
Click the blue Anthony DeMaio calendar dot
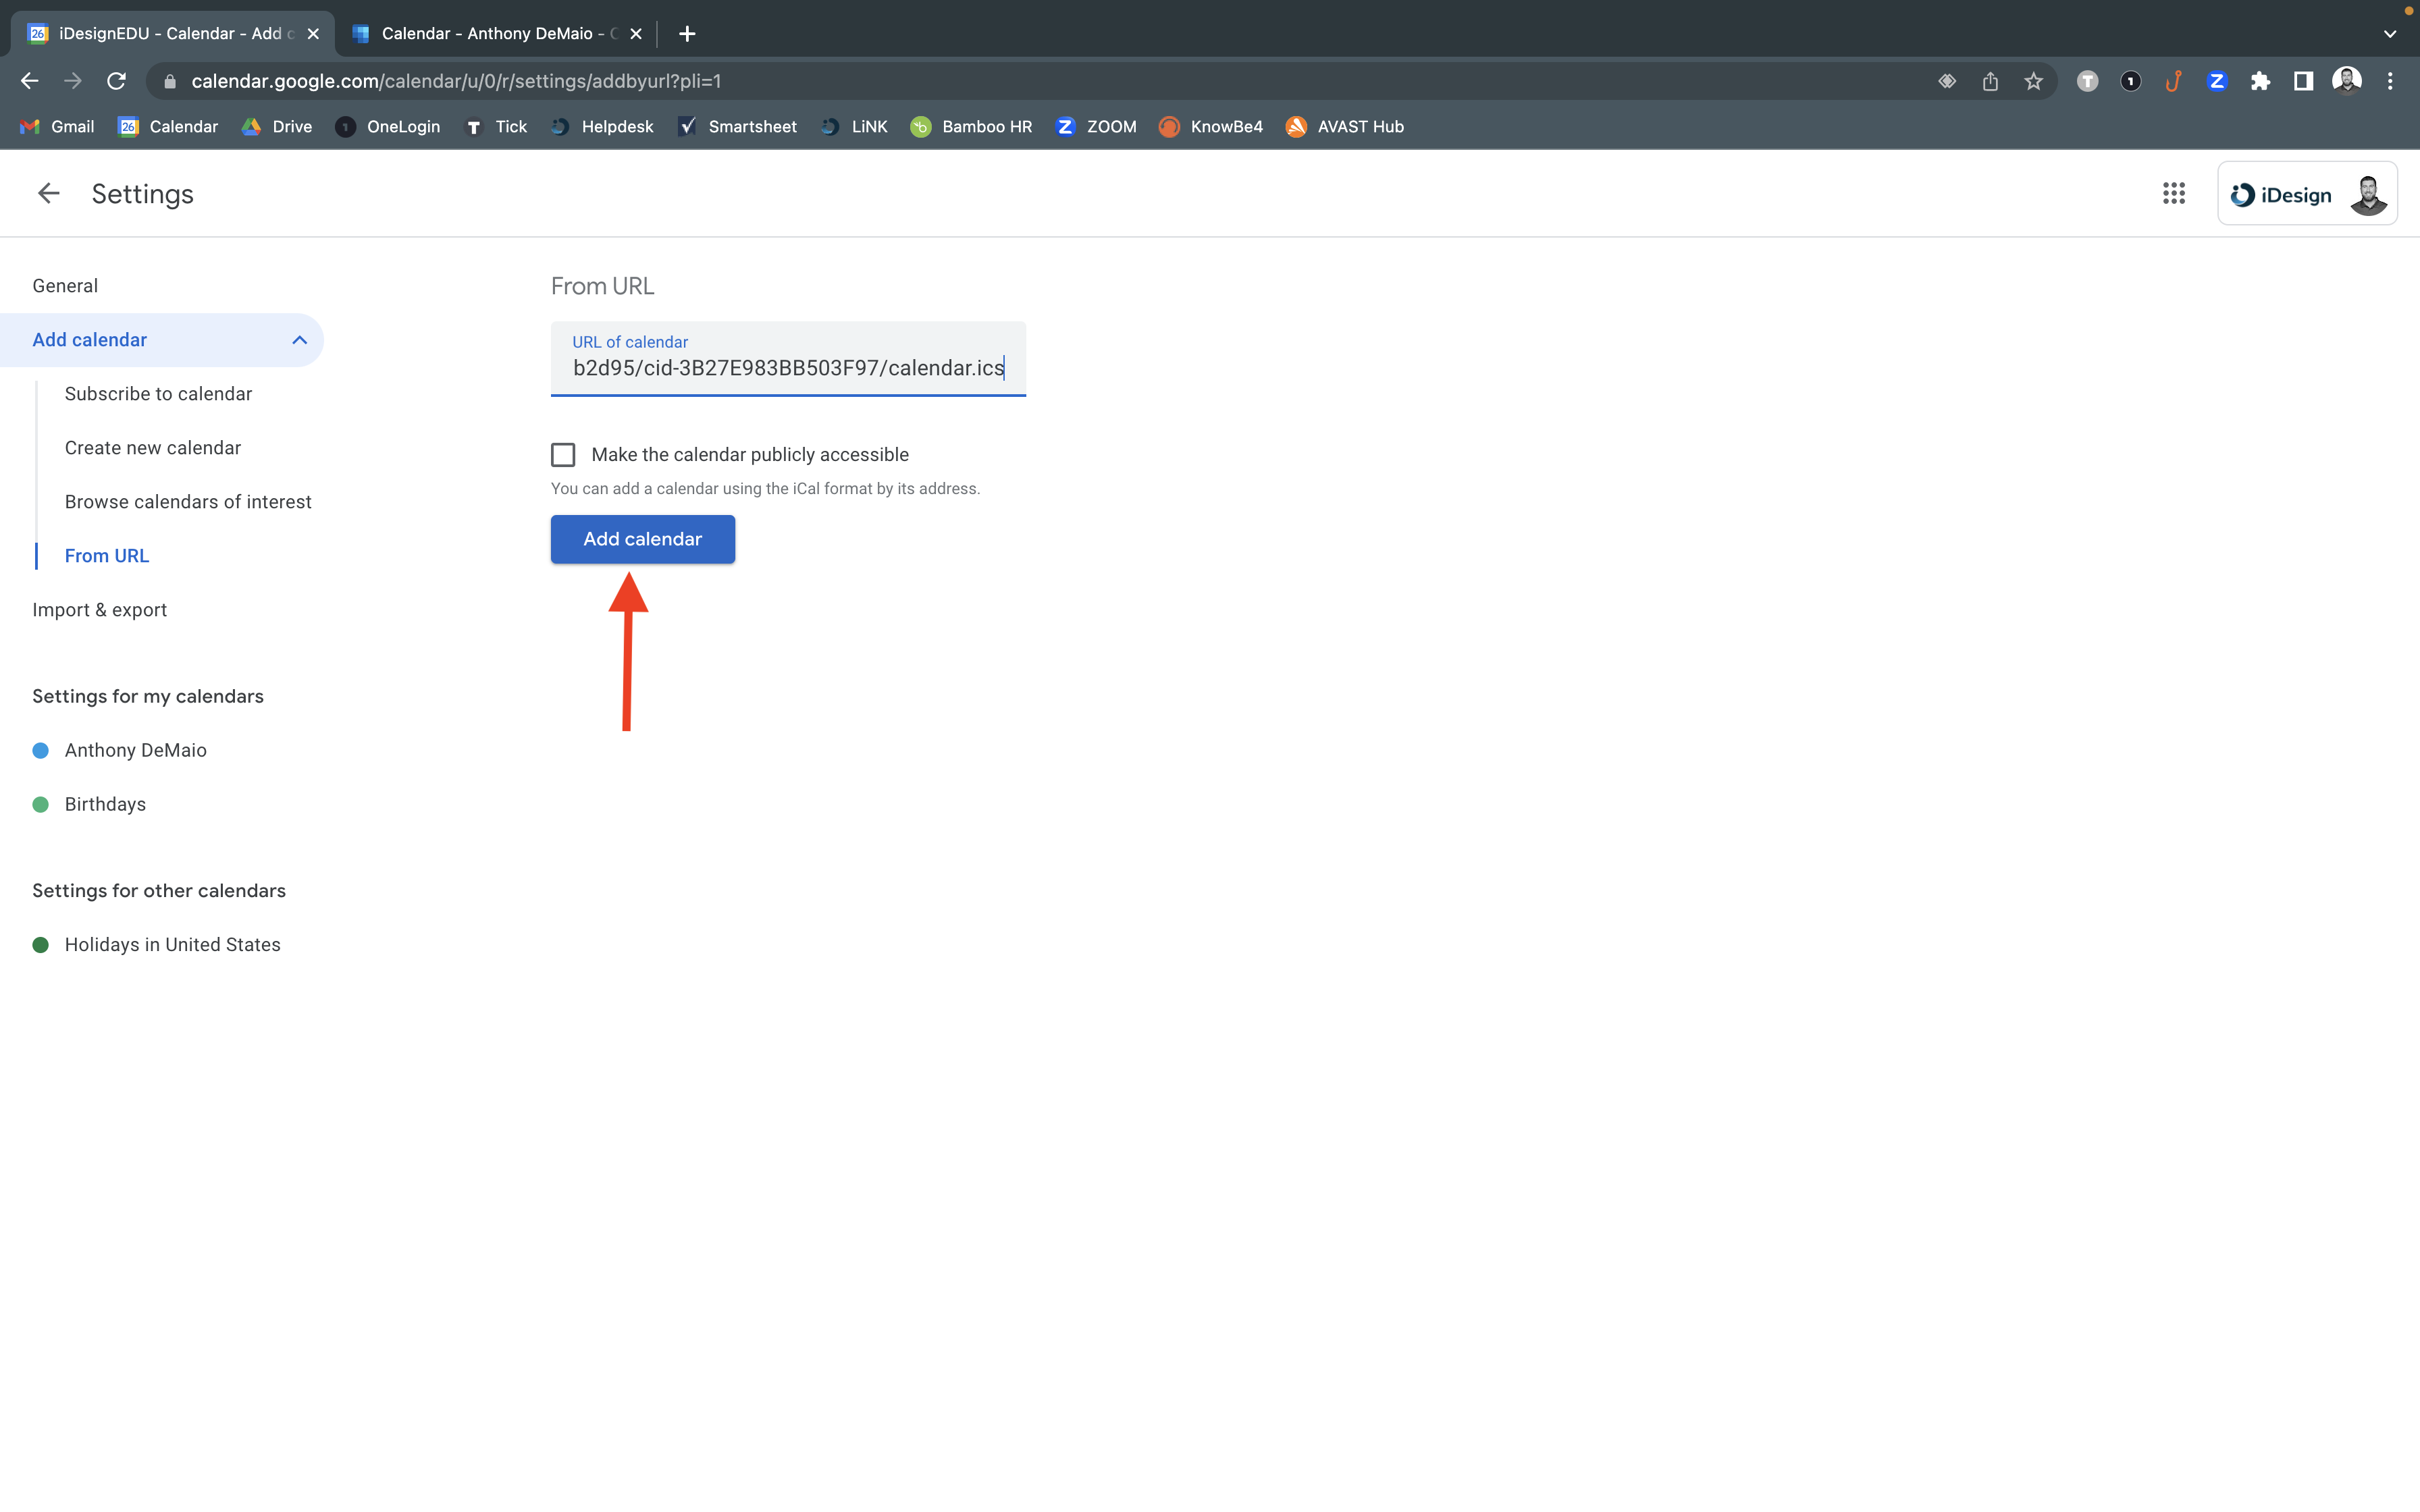(41, 750)
